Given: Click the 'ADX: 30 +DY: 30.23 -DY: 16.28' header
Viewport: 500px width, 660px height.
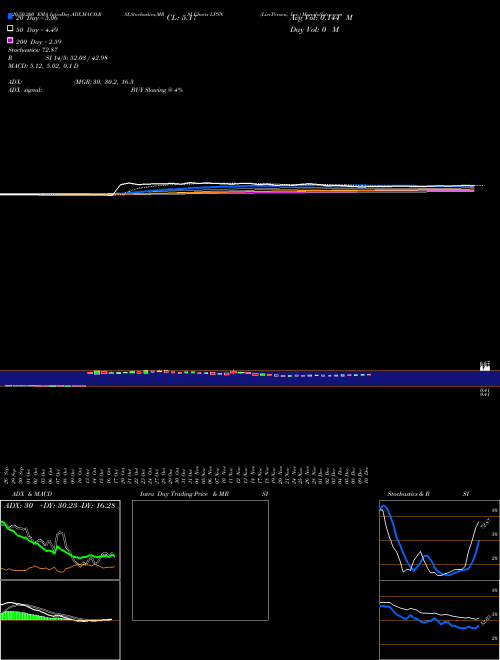Looking at the screenshot, I should tap(60, 505).
